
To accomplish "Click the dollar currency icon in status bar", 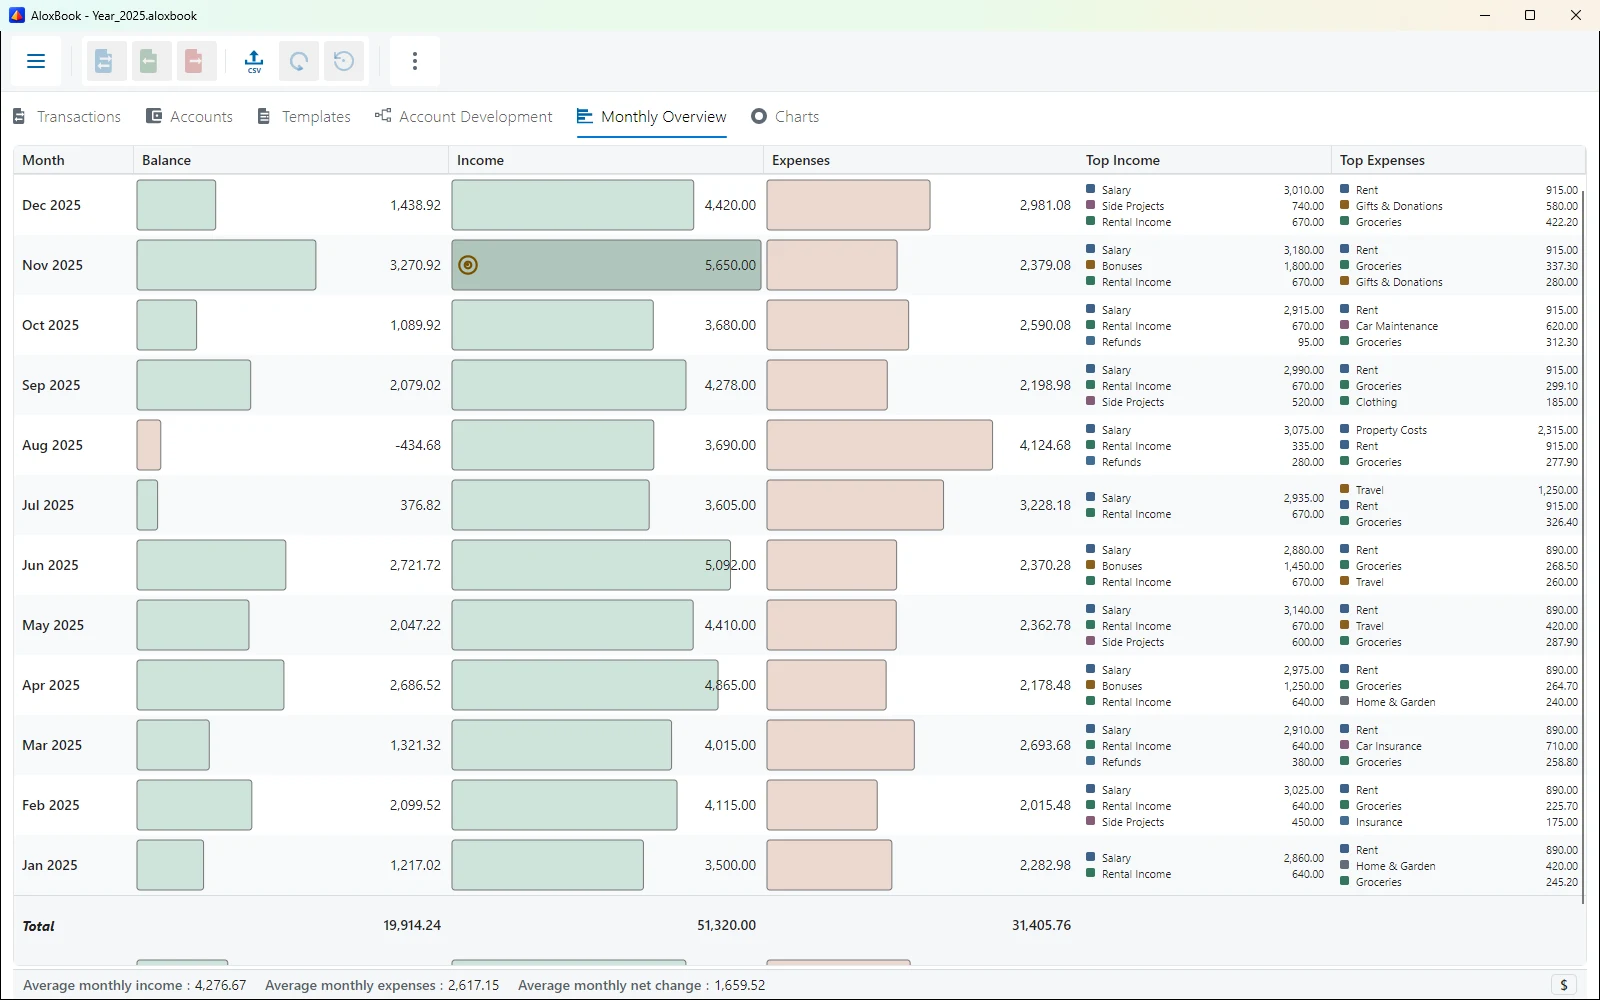I will coord(1564,985).
